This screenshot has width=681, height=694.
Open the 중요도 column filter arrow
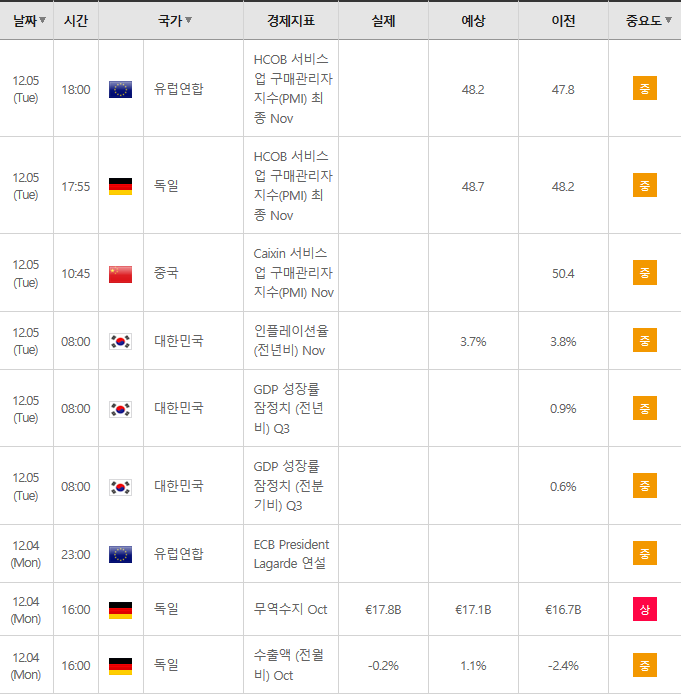669,20
